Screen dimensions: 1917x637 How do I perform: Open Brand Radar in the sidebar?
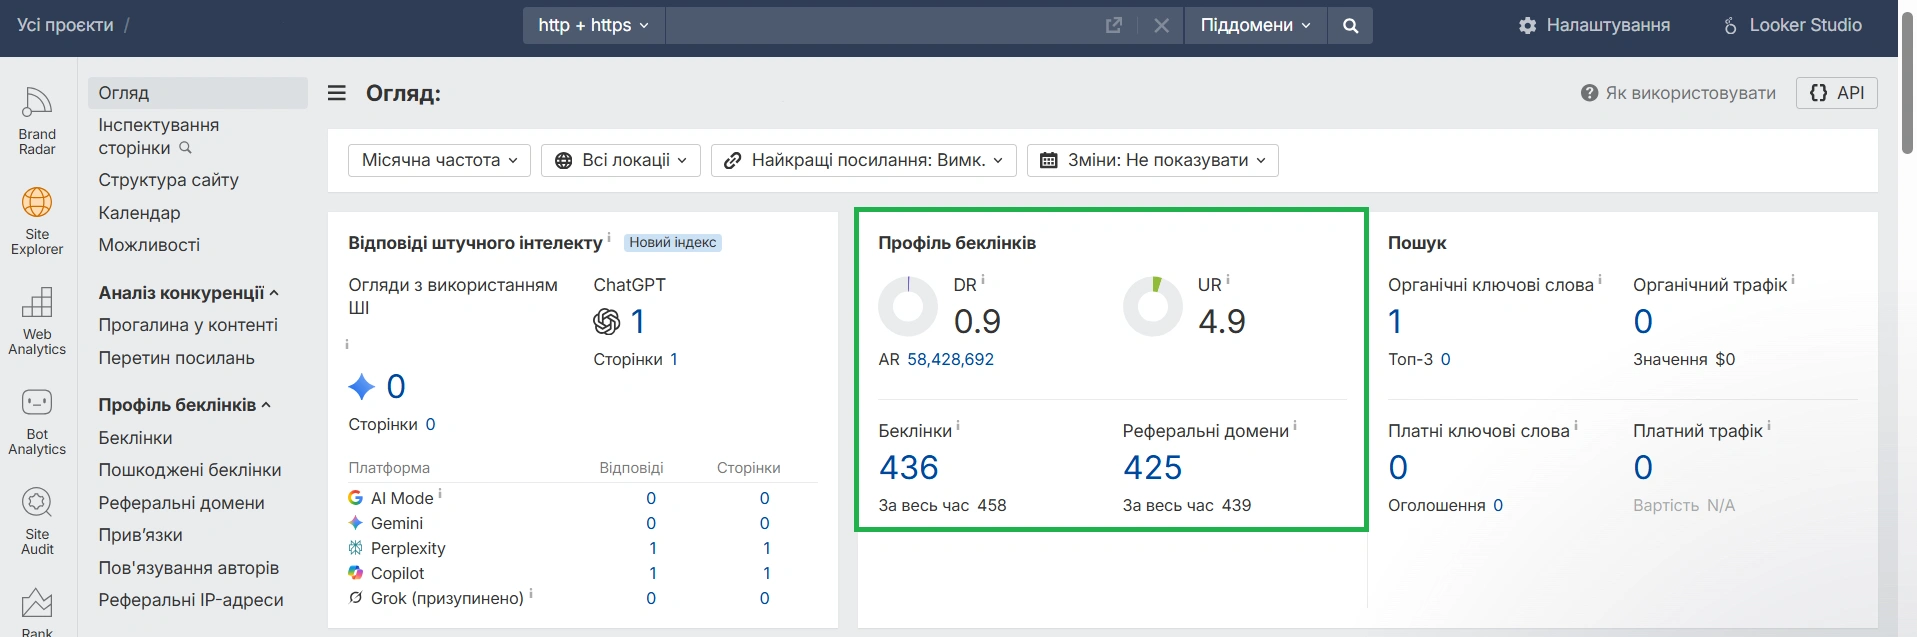click(x=37, y=120)
